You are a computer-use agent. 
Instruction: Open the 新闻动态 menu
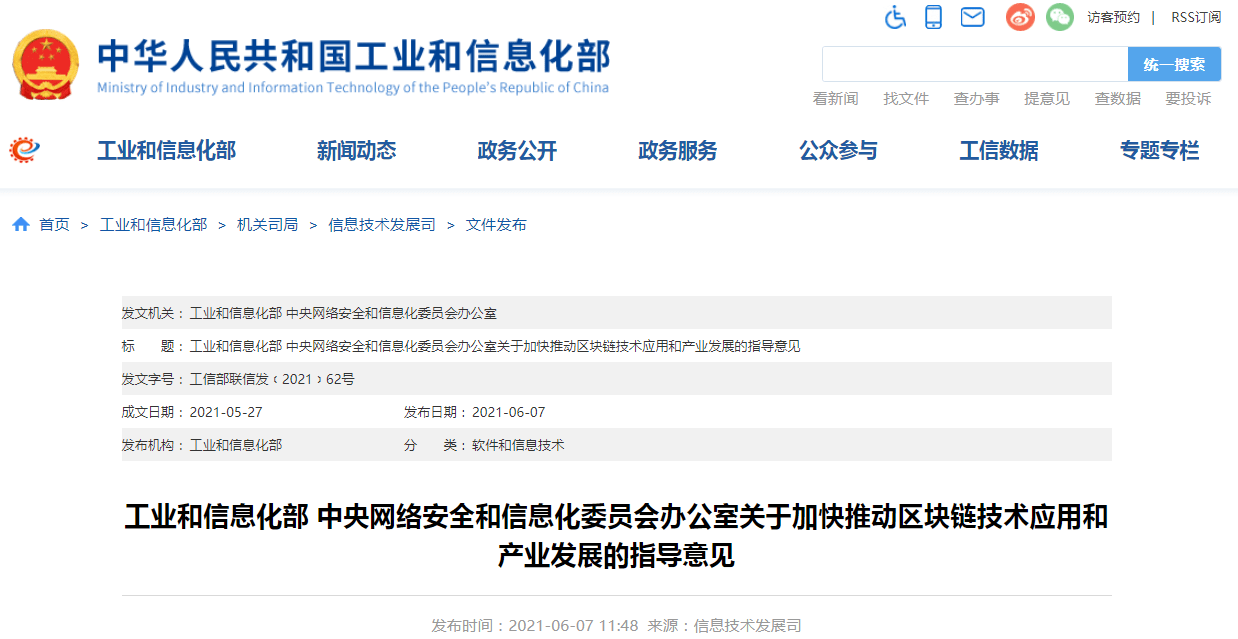click(356, 151)
